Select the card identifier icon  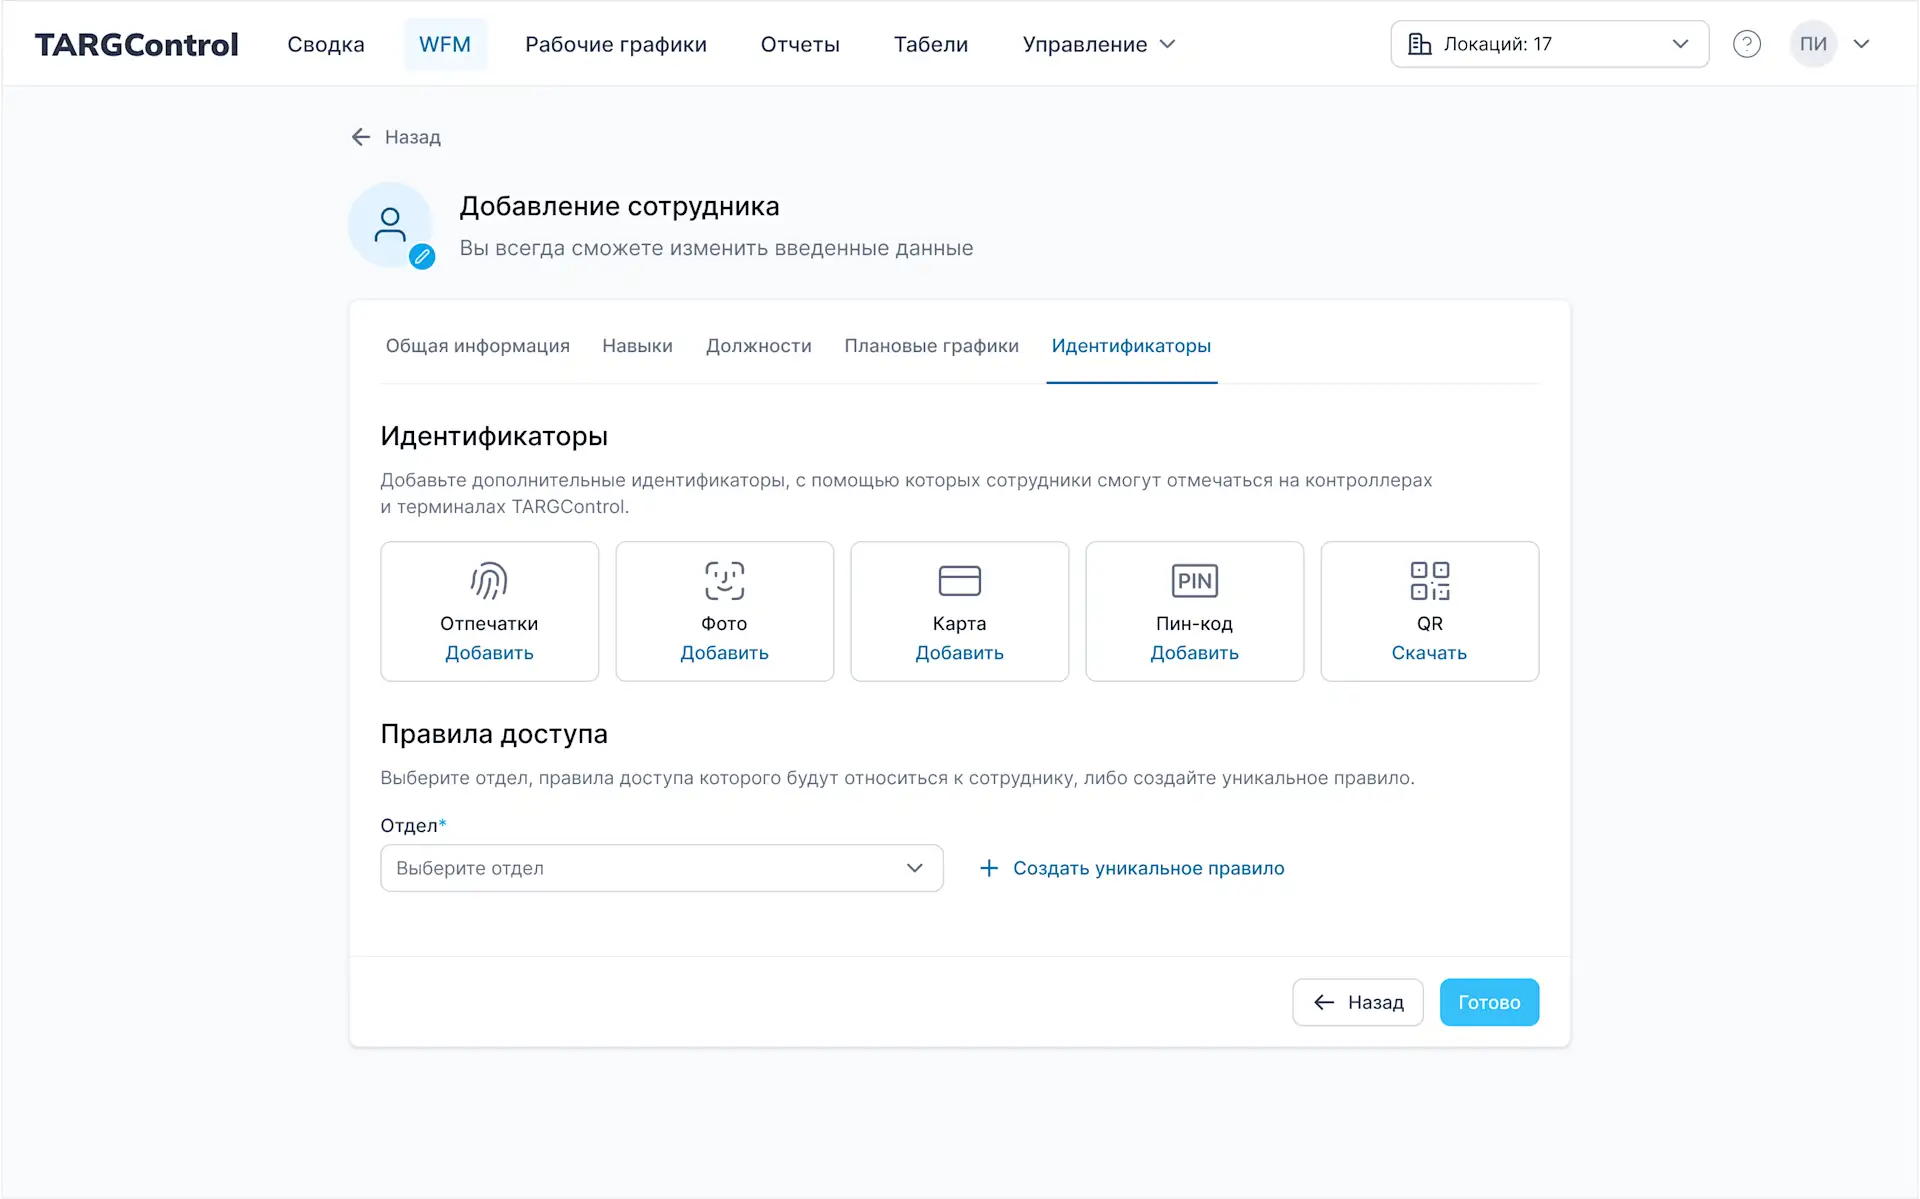959,580
